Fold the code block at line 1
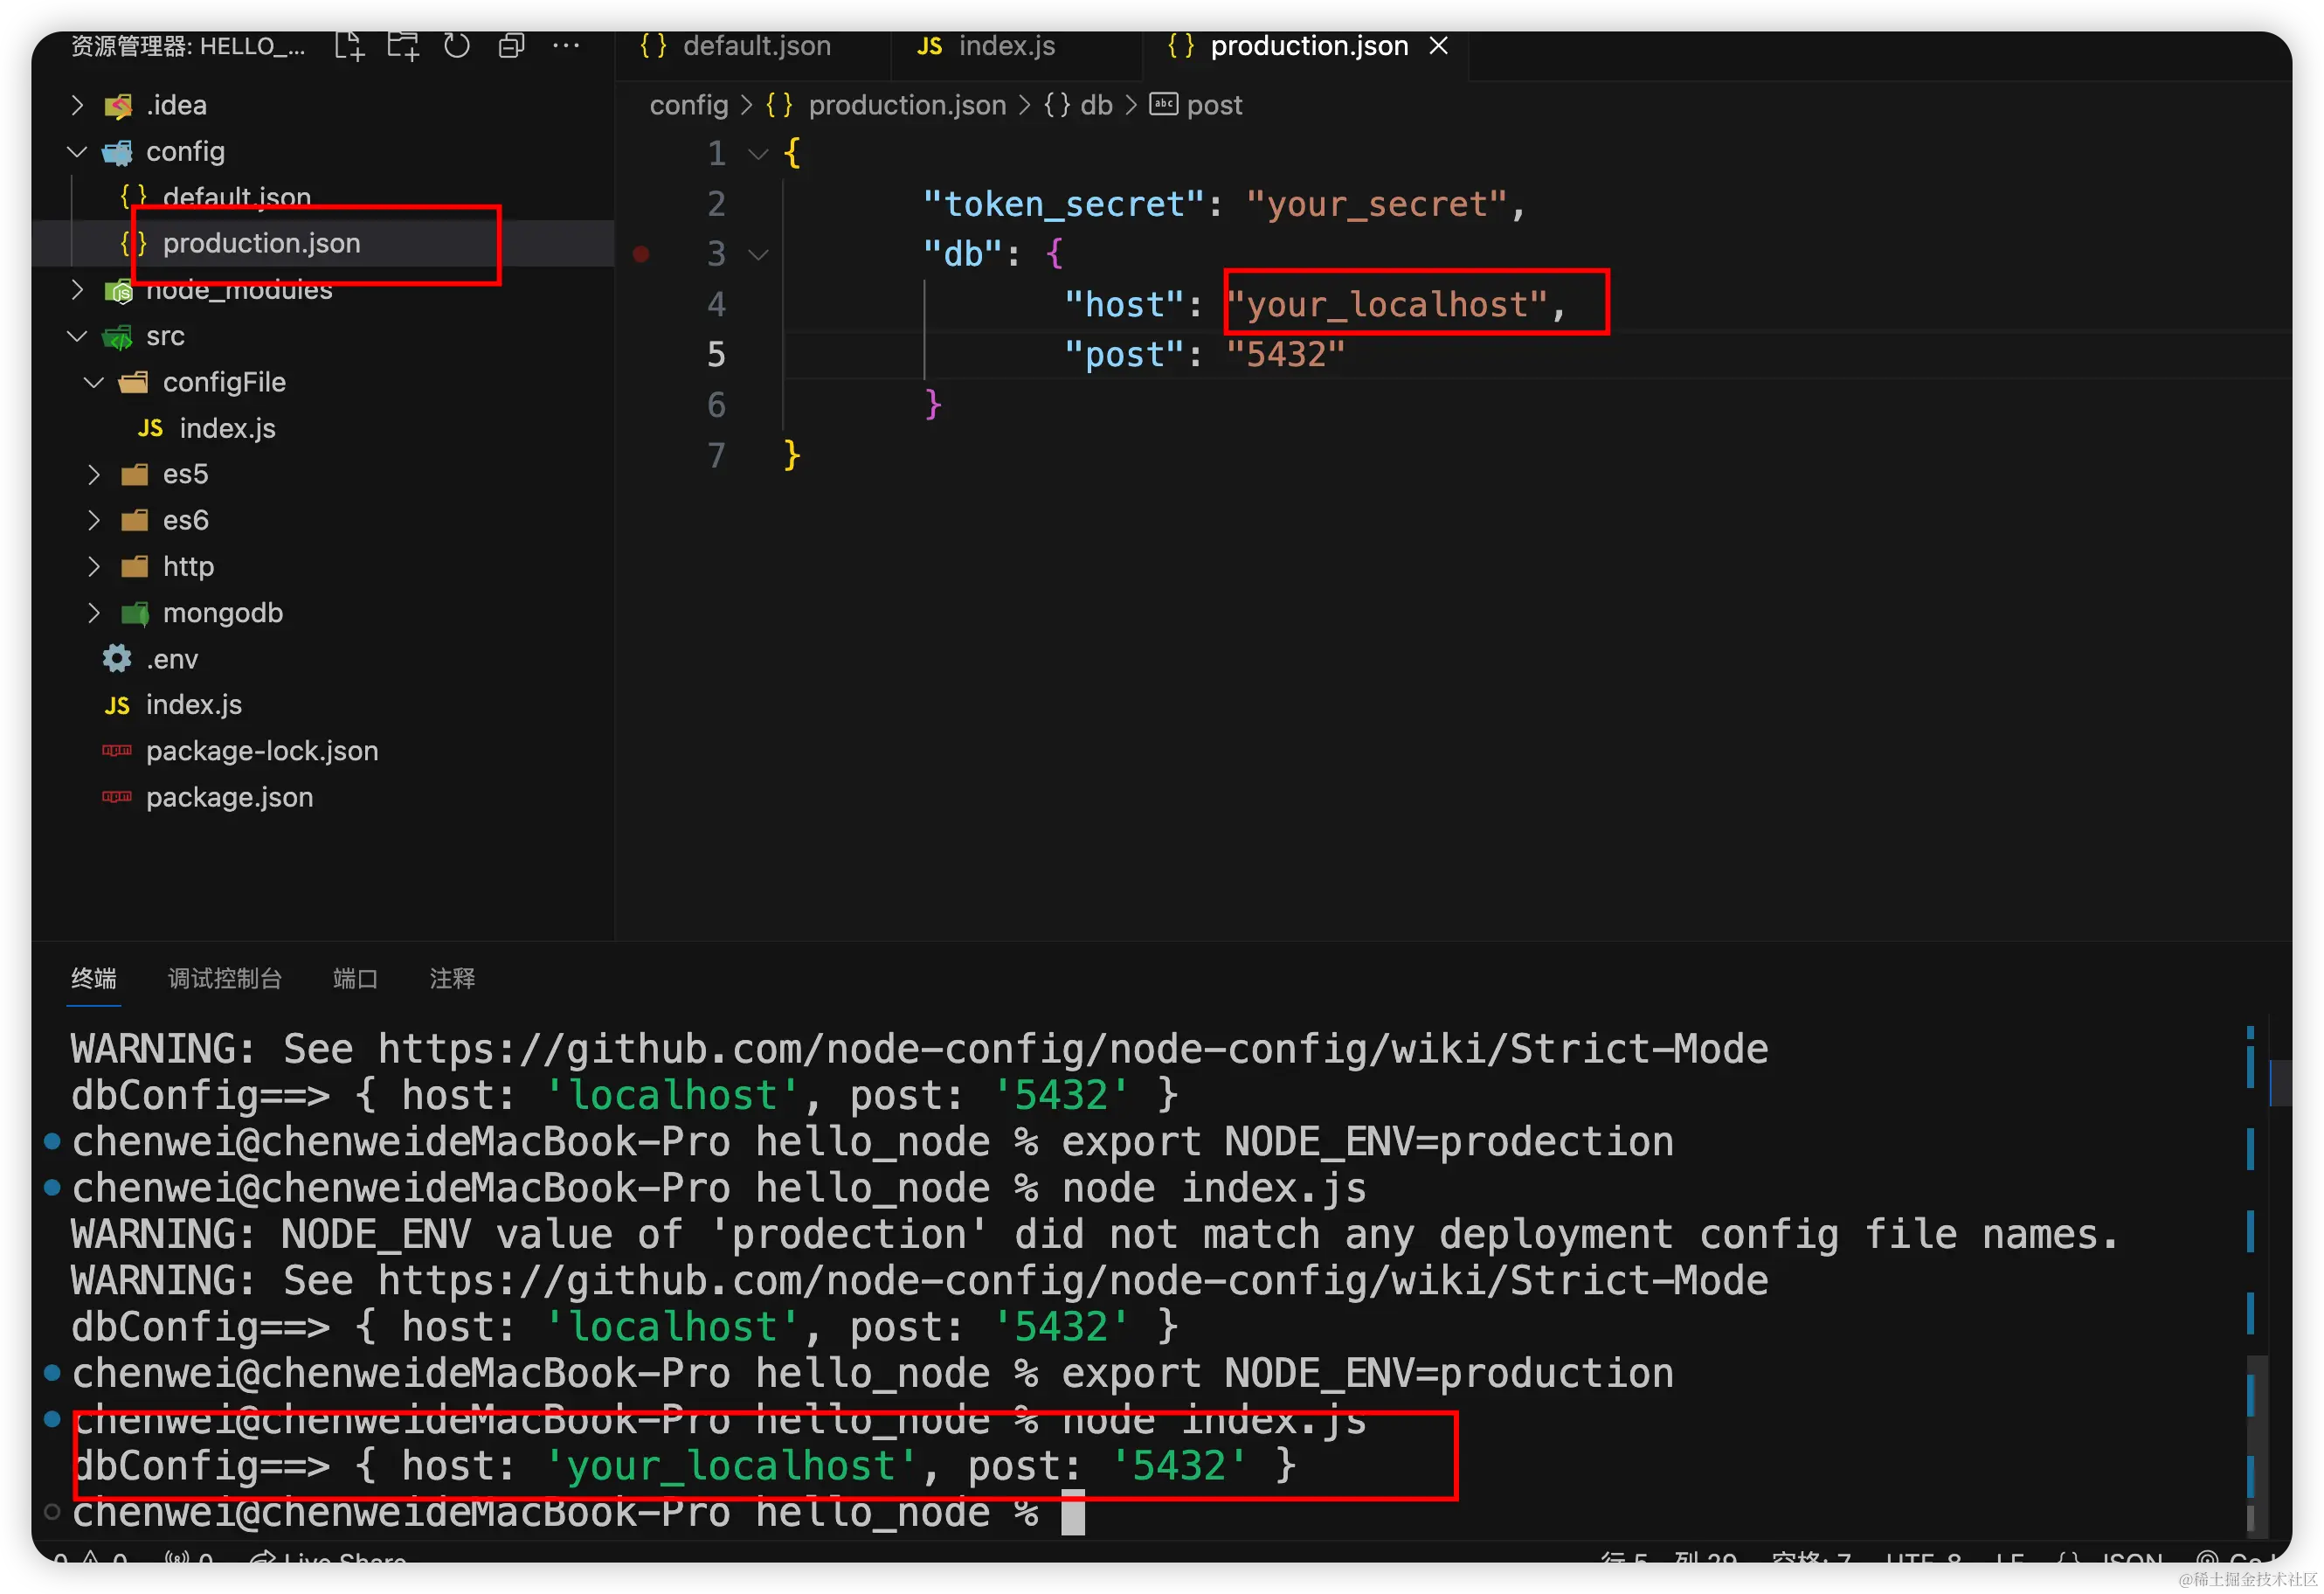Viewport: 2324px width, 1594px height. 758,154
